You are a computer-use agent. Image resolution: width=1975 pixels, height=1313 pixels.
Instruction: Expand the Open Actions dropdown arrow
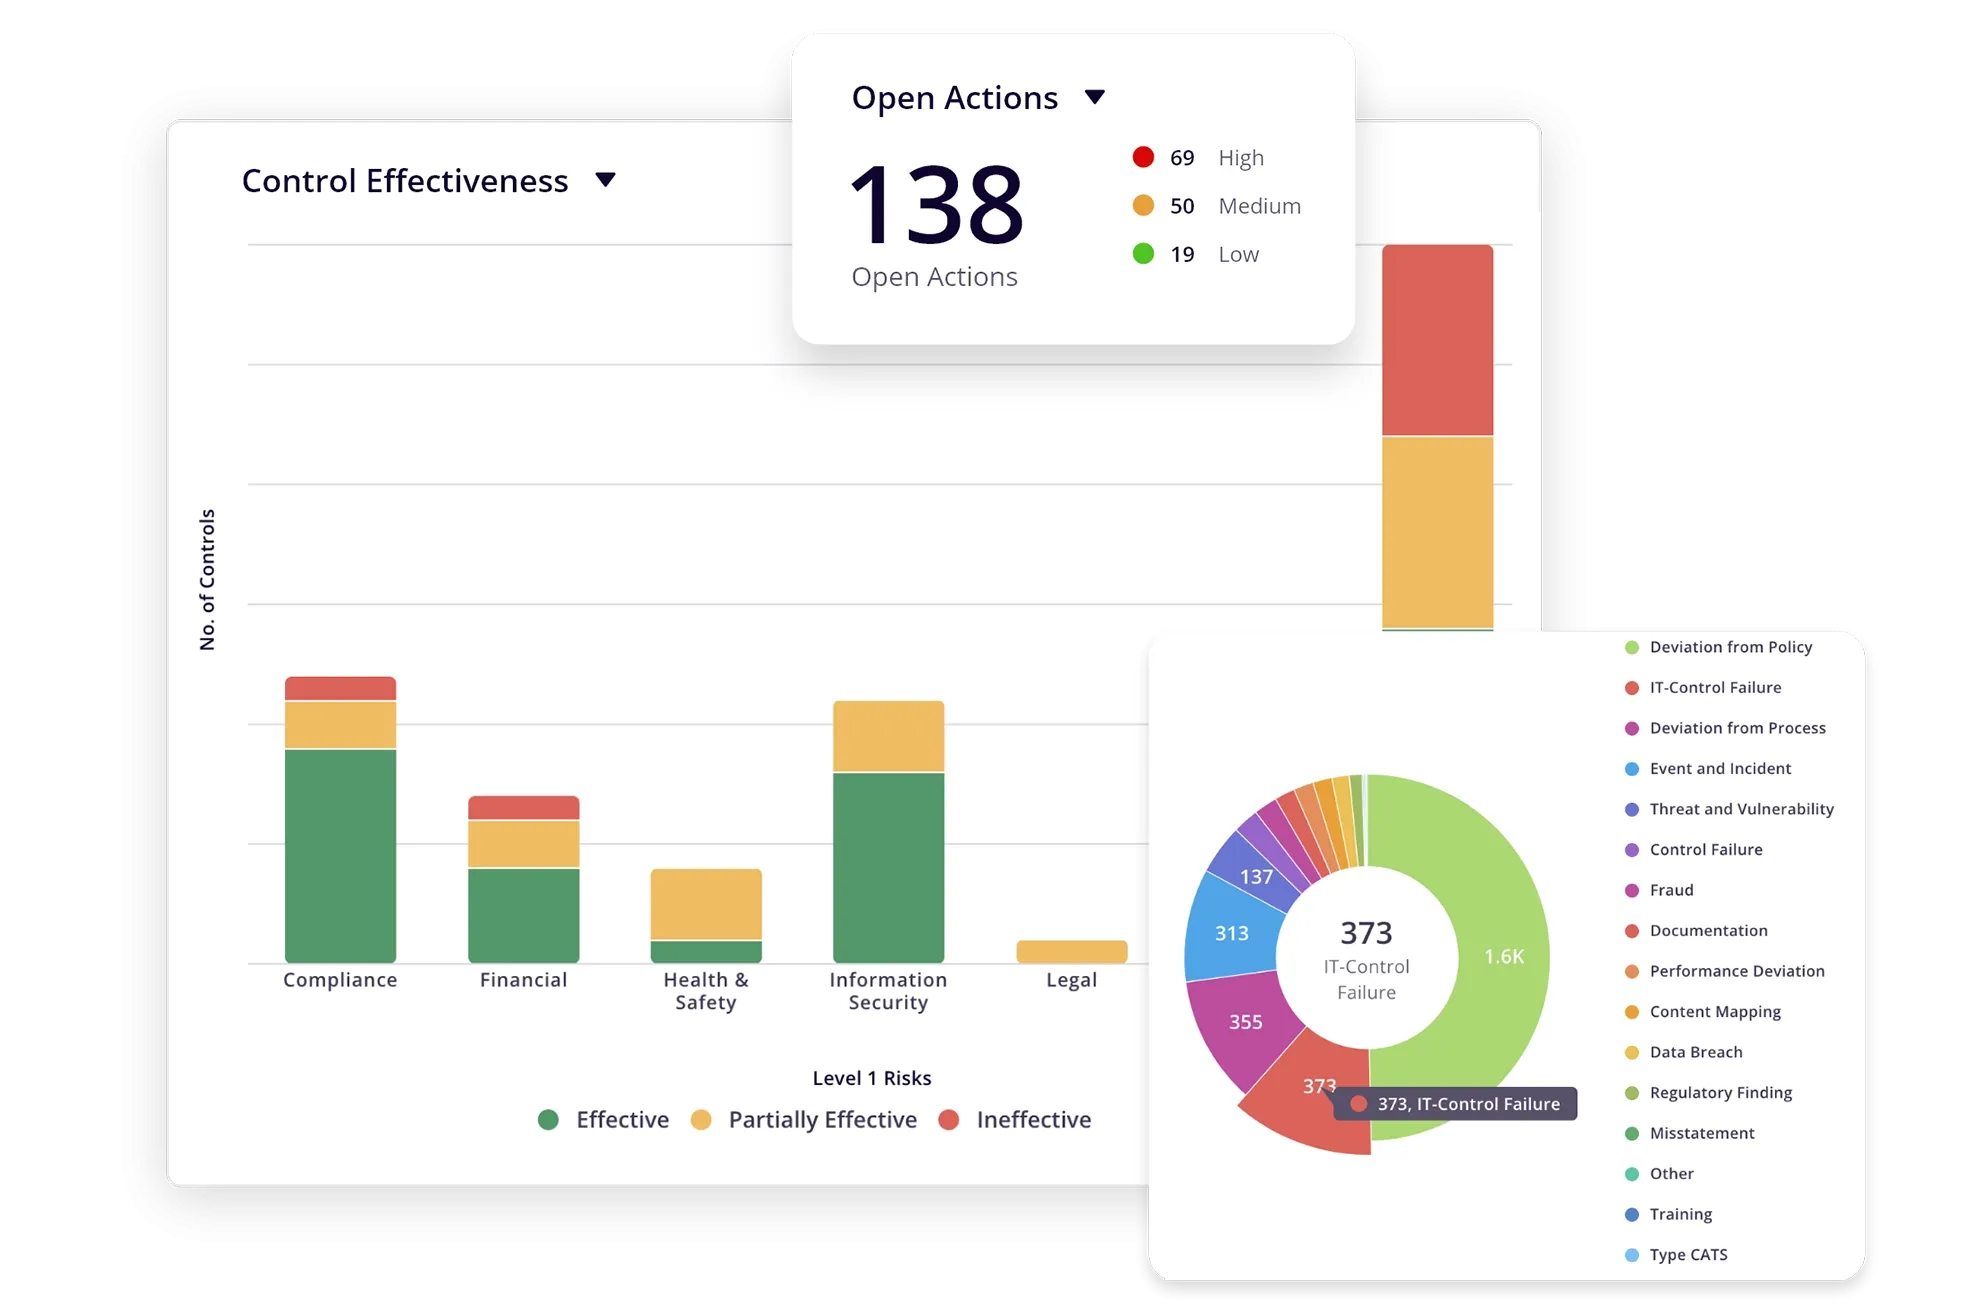click(1095, 97)
